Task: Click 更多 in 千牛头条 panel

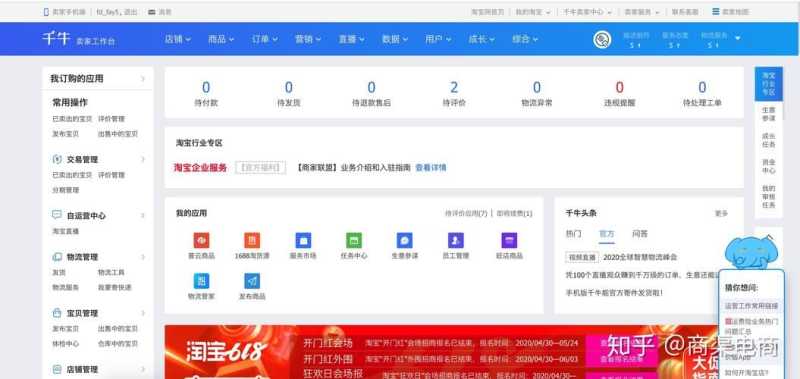Action: pyautogui.click(x=721, y=214)
